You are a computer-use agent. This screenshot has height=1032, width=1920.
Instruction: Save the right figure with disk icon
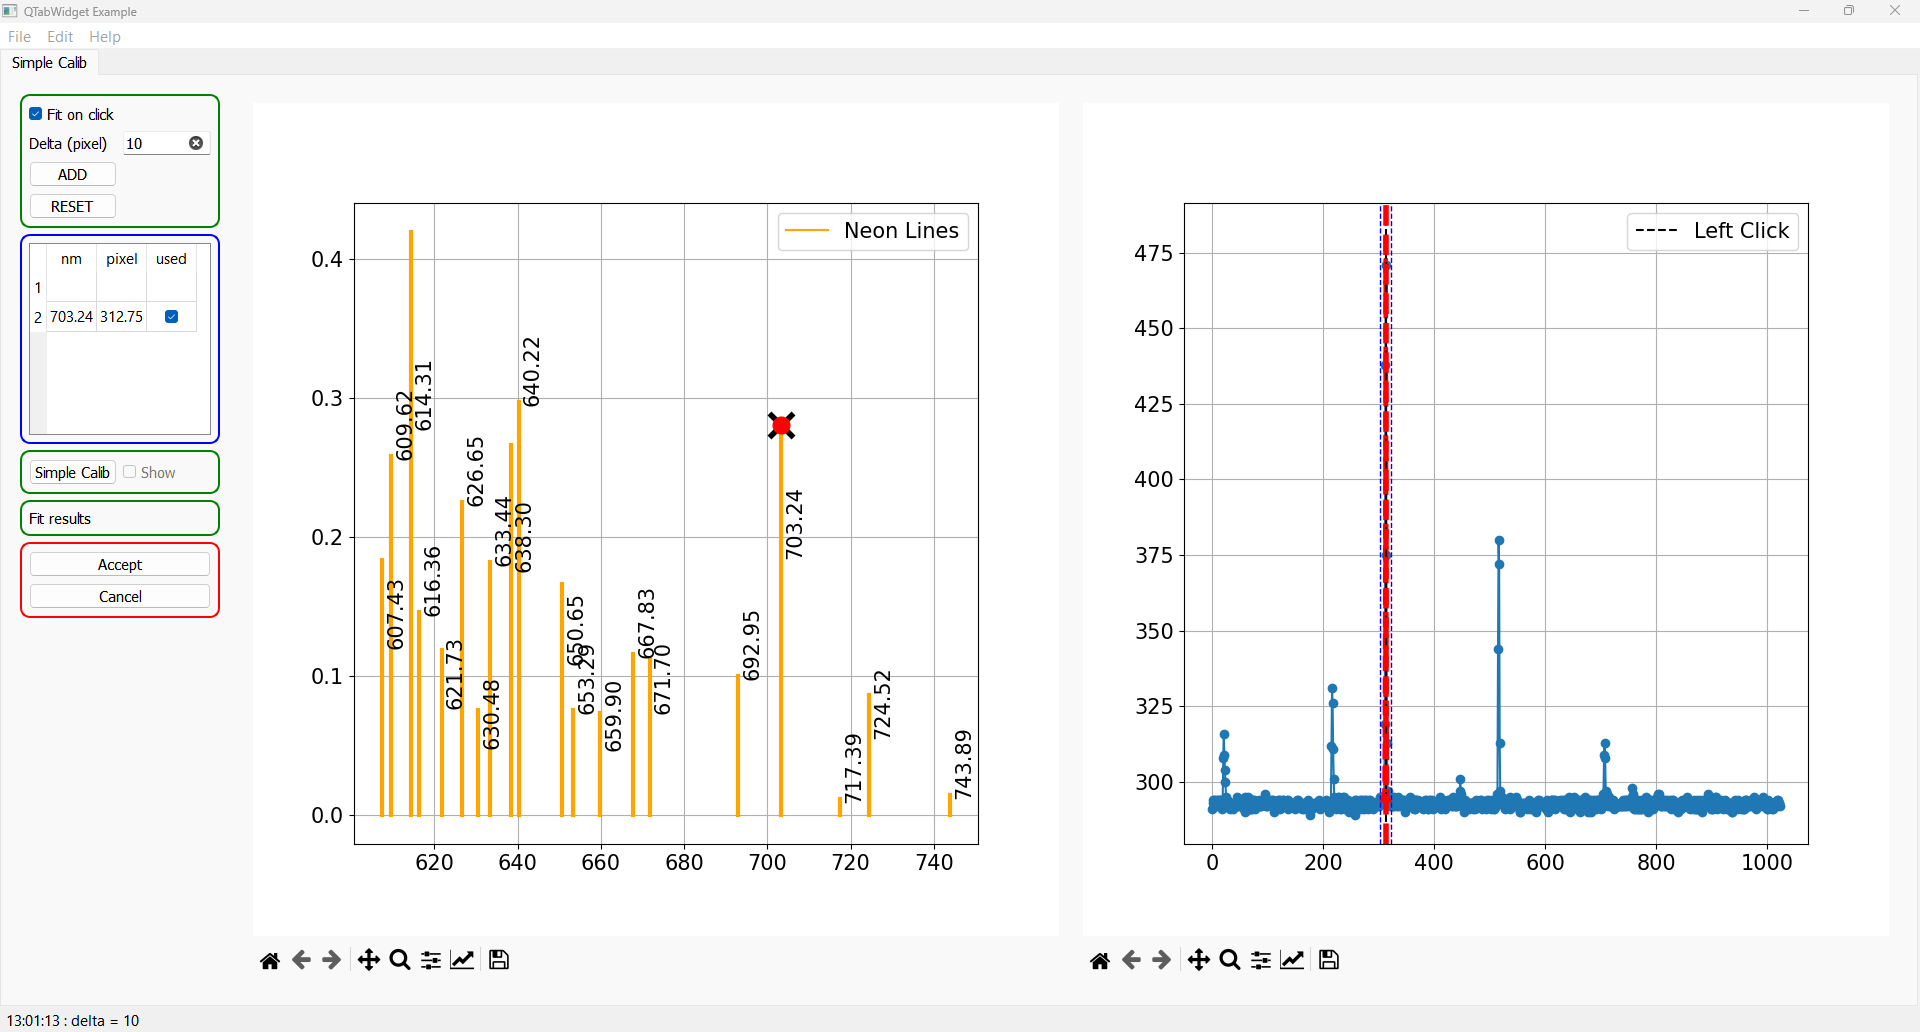pos(1329,960)
